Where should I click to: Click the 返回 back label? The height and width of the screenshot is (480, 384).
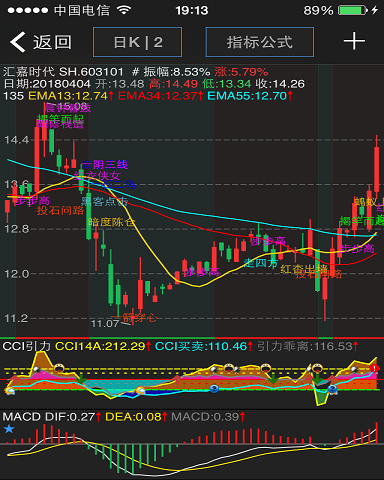(52, 42)
